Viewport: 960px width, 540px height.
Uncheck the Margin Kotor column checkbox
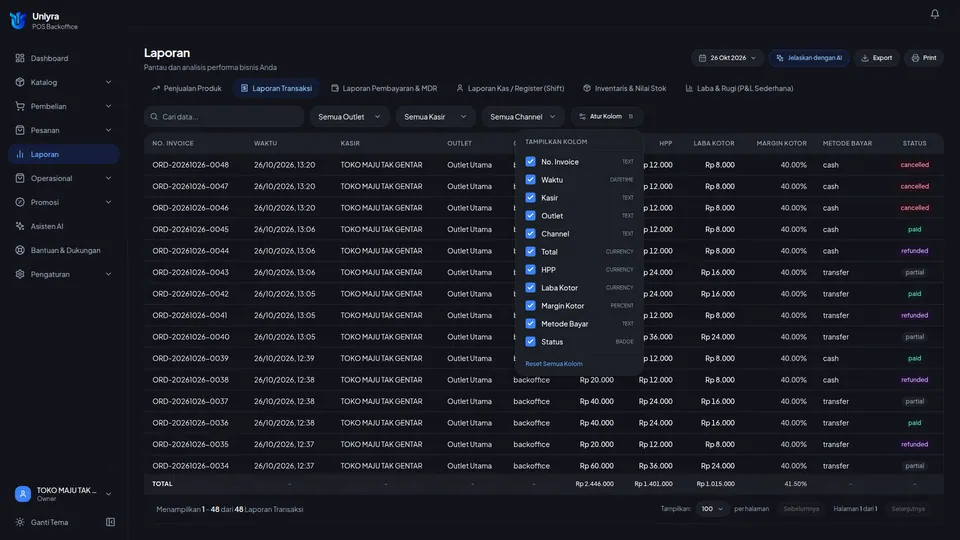pos(530,306)
